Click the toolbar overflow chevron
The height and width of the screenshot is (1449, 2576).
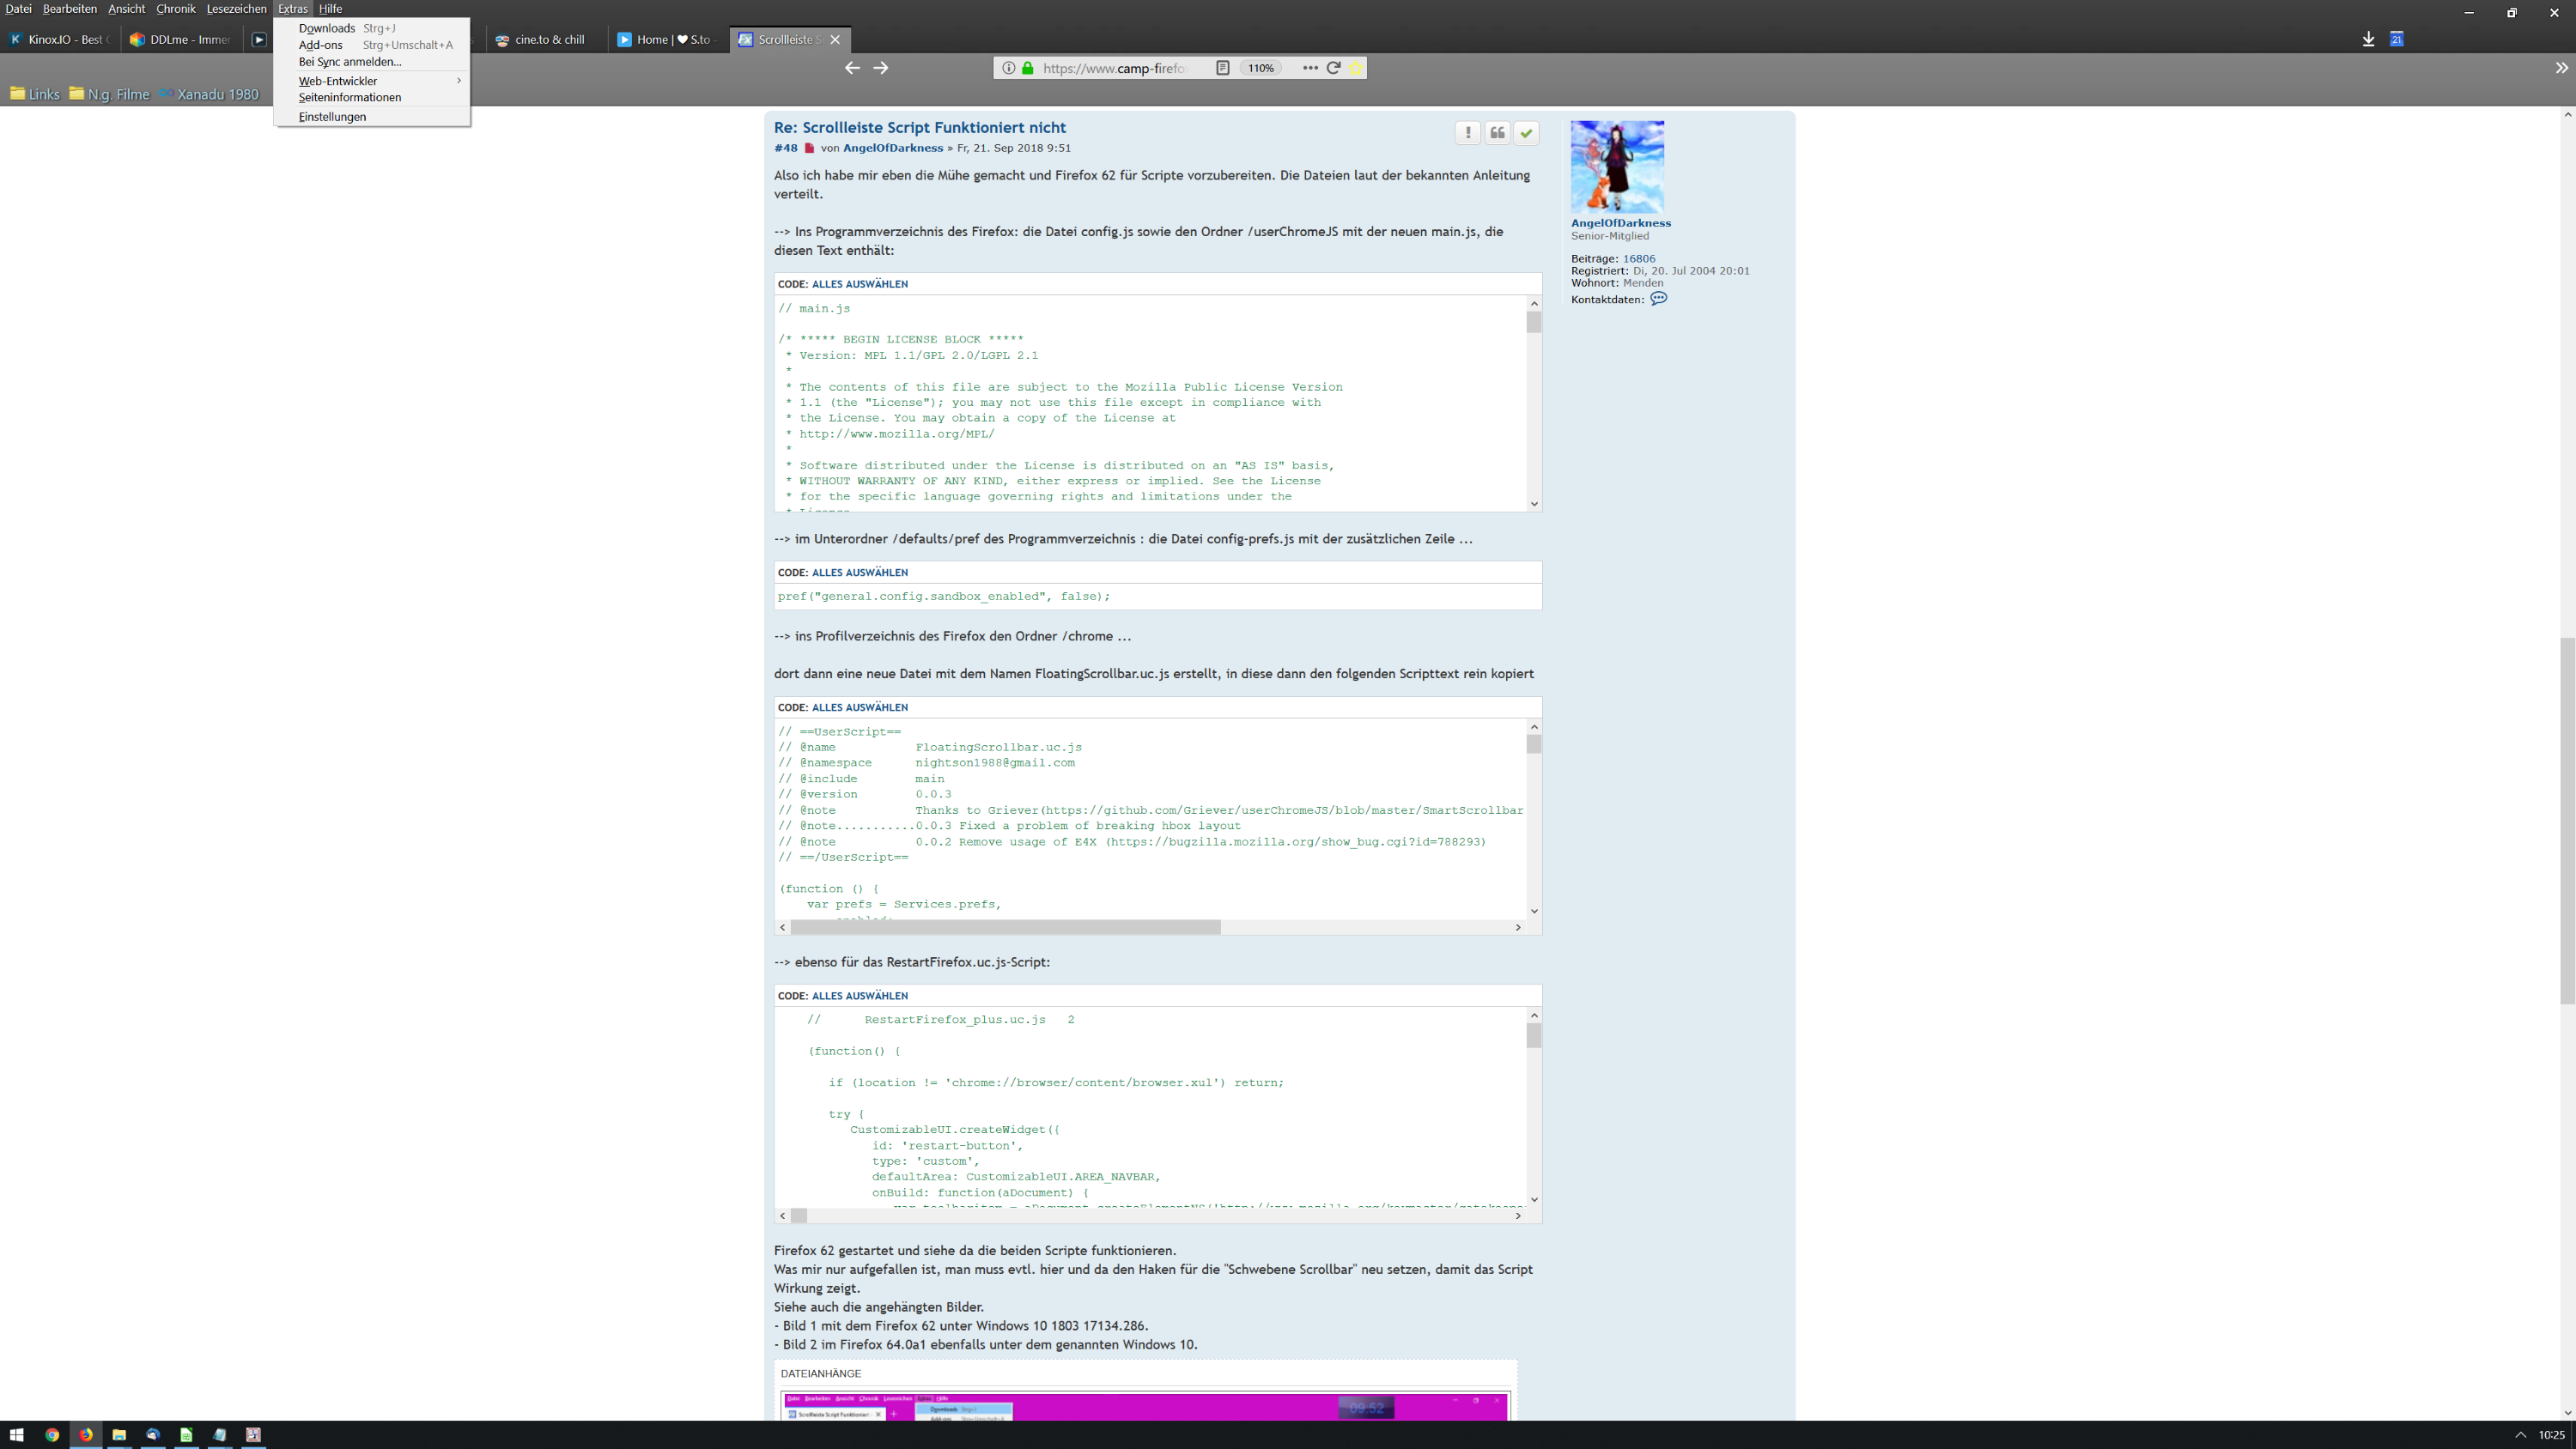click(2561, 68)
